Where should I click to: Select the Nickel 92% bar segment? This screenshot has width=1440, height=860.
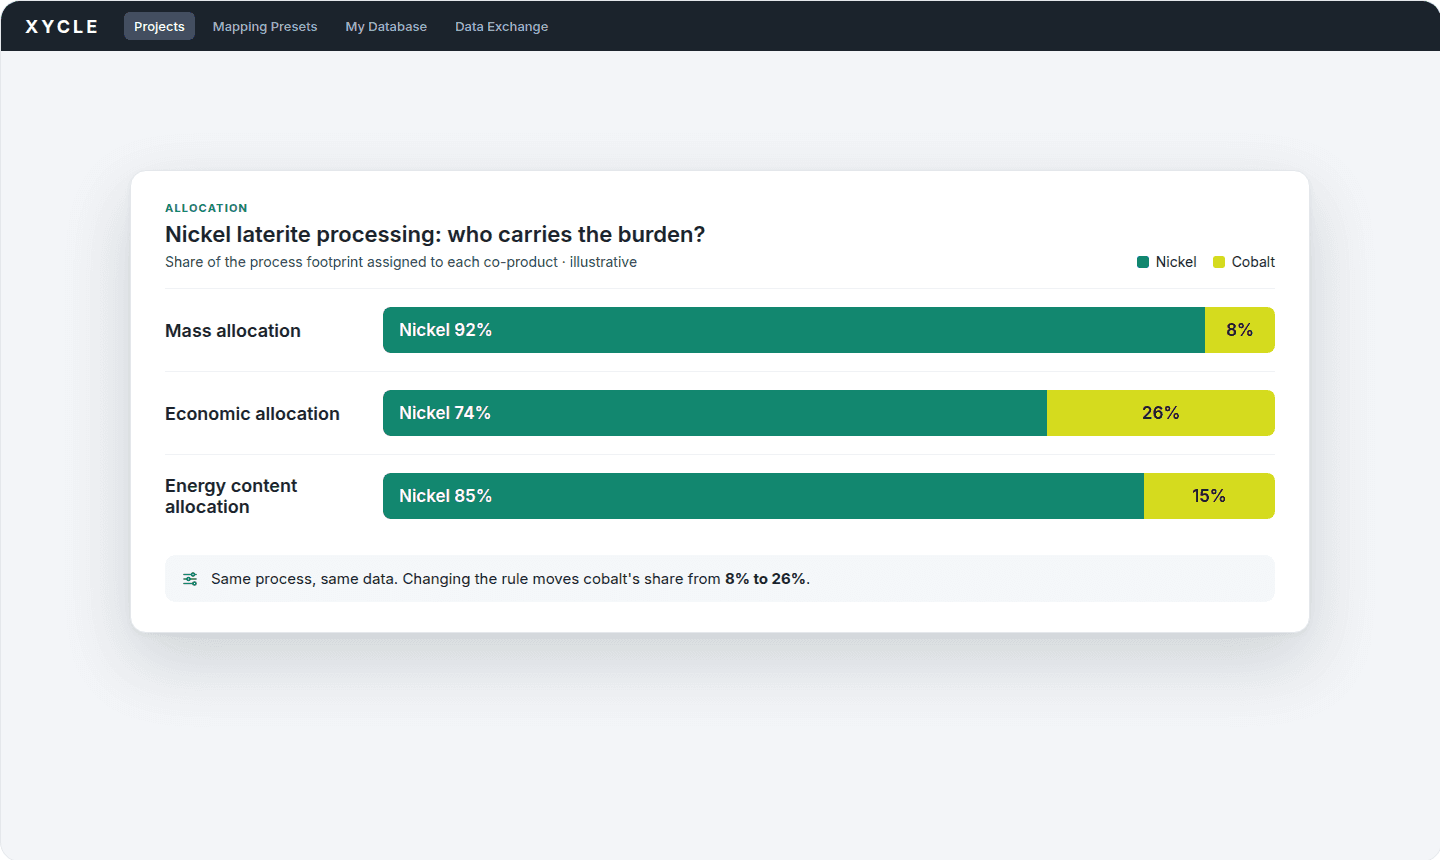coord(794,330)
